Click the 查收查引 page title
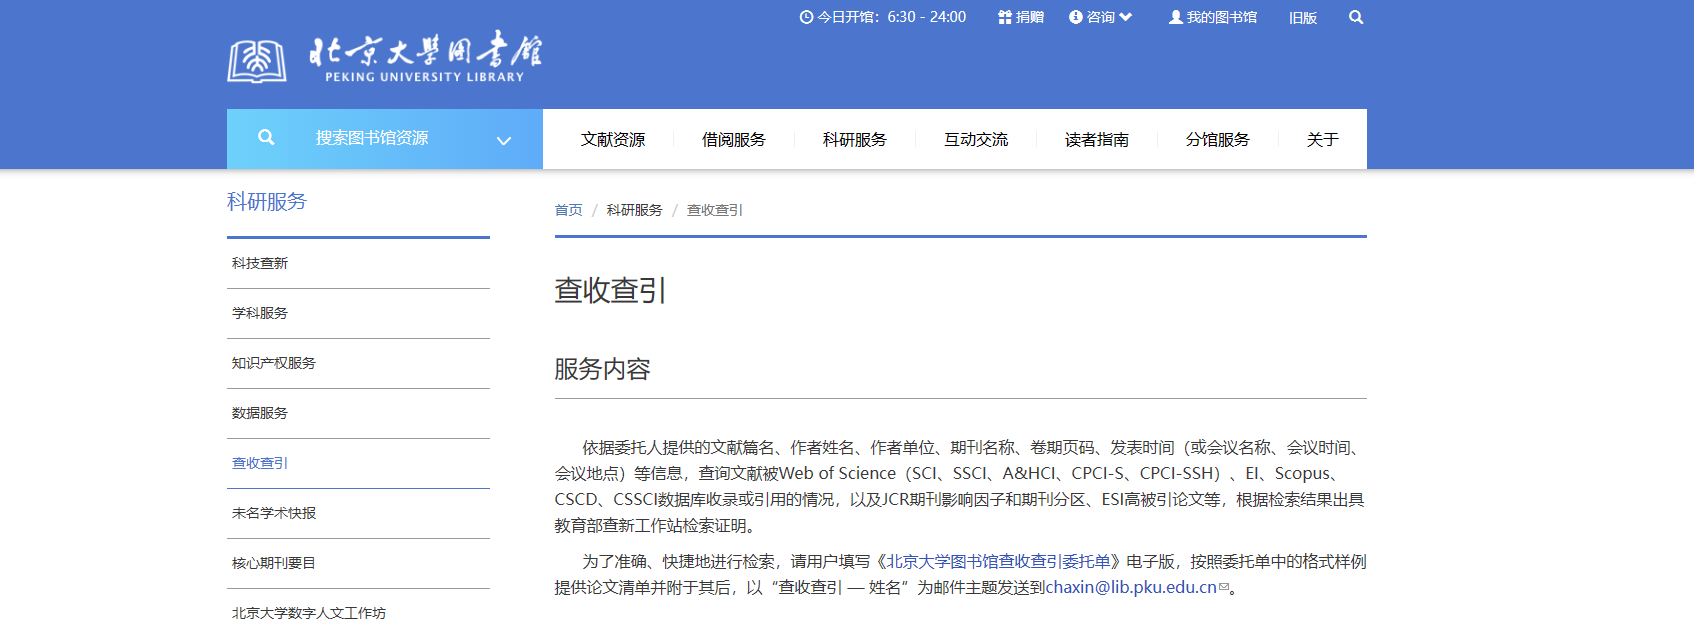Image resolution: width=1694 pixels, height=629 pixels. click(x=611, y=290)
